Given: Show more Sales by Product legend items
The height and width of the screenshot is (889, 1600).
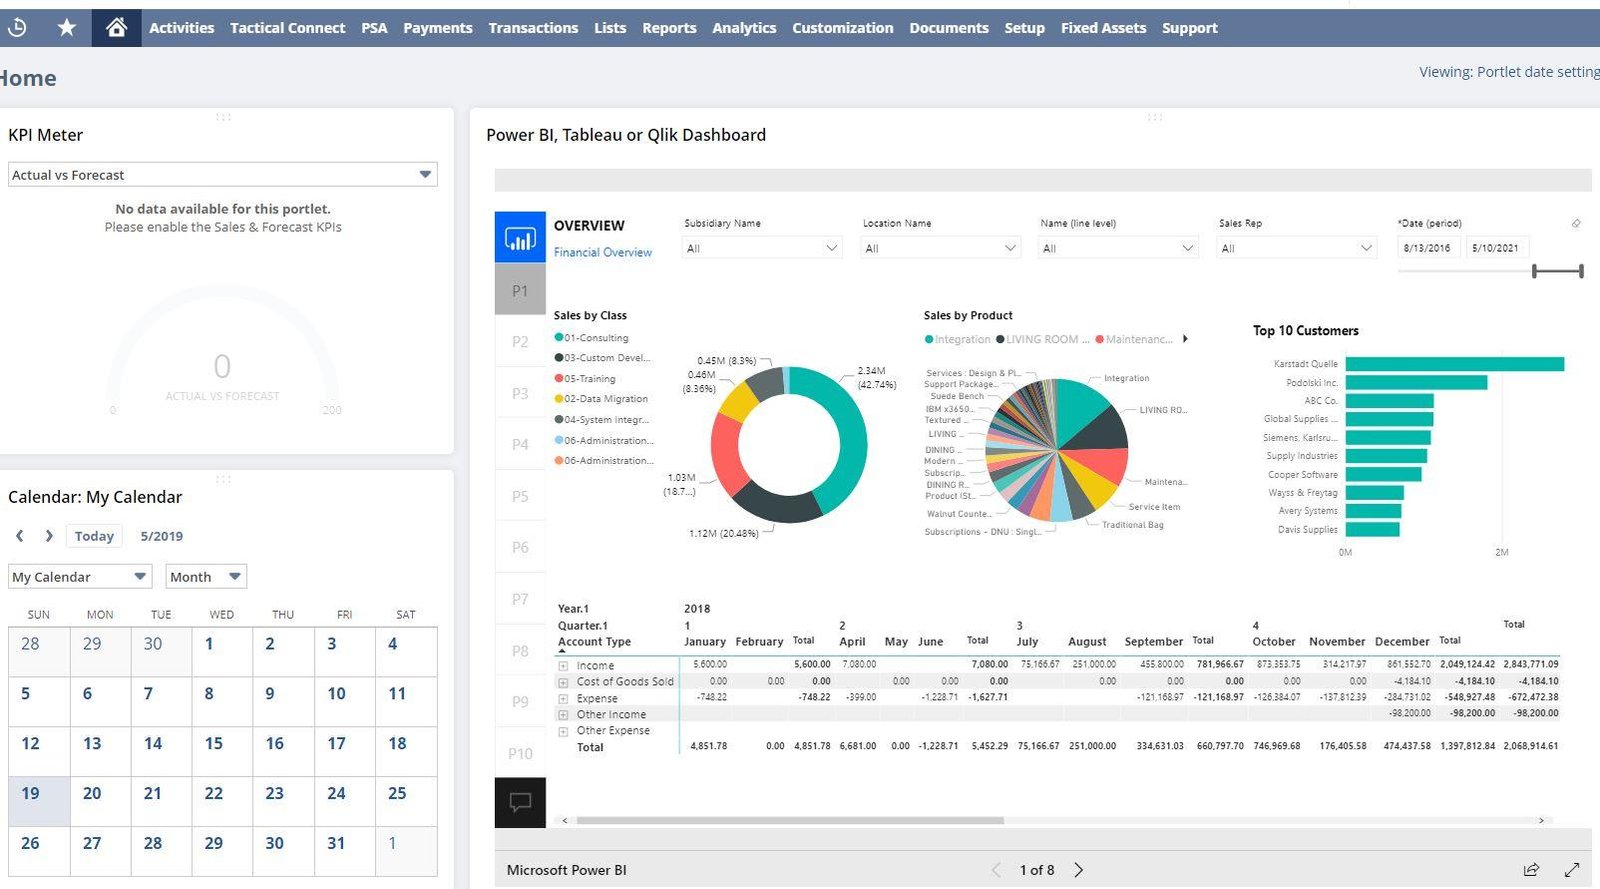Looking at the screenshot, I should [x=1185, y=339].
